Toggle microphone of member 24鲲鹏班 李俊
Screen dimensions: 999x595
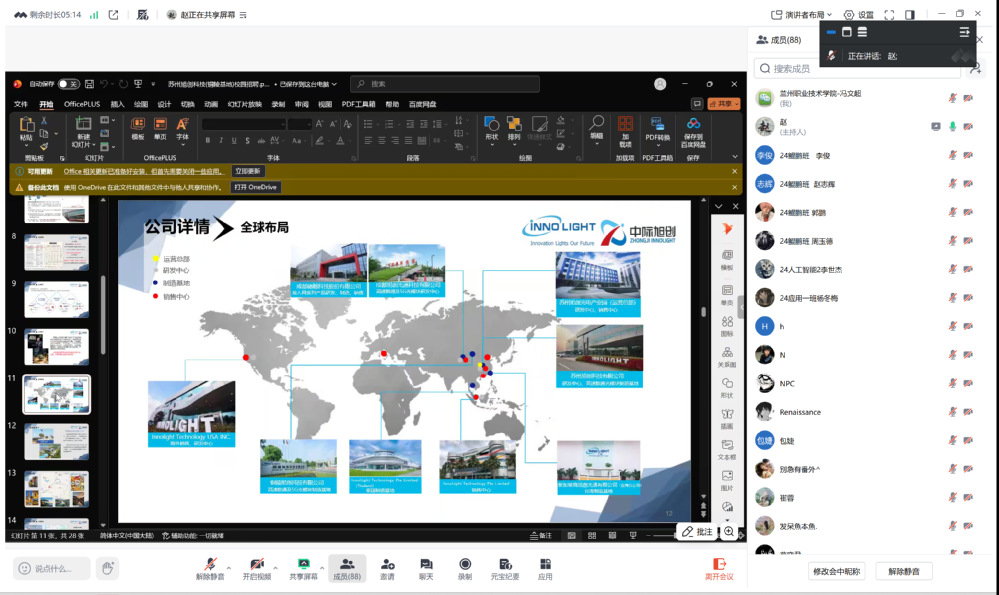point(952,155)
